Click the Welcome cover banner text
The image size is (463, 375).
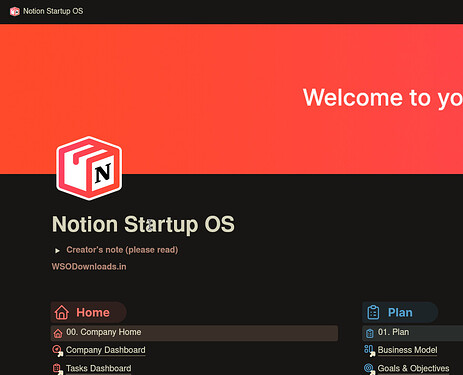(383, 98)
